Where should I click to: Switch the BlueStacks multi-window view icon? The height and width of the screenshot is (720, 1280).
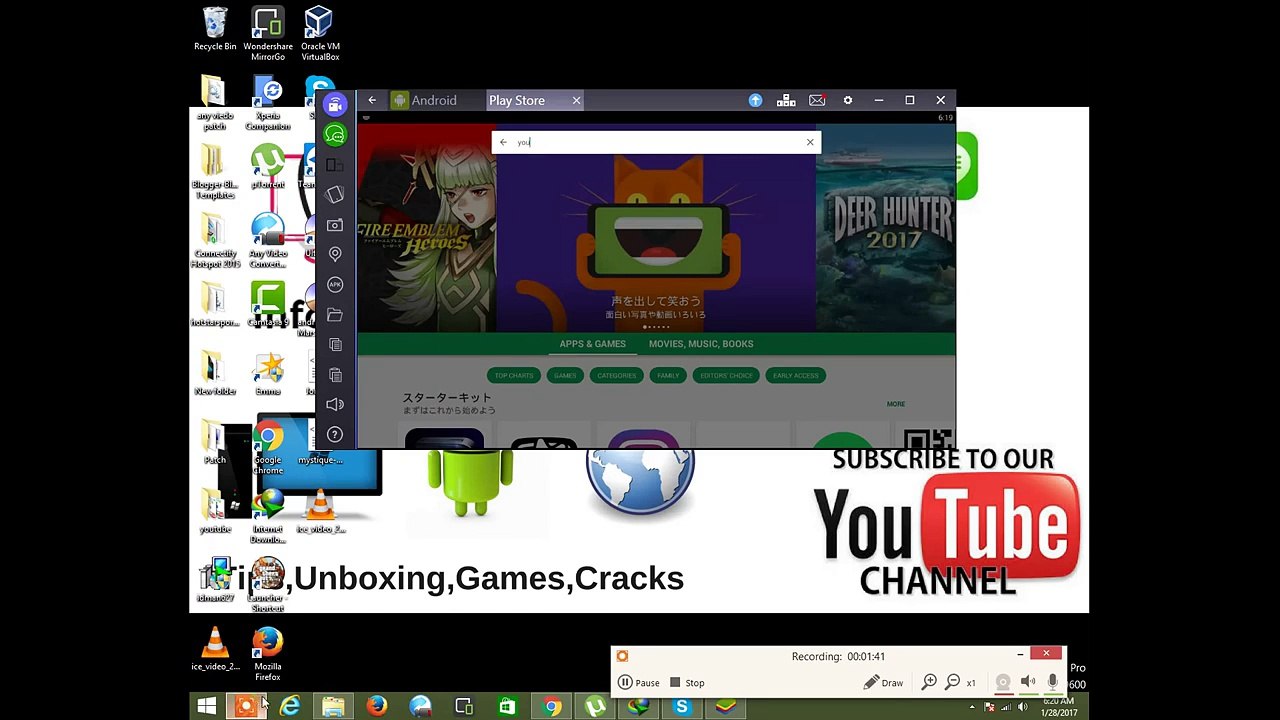click(x=335, y=165)
